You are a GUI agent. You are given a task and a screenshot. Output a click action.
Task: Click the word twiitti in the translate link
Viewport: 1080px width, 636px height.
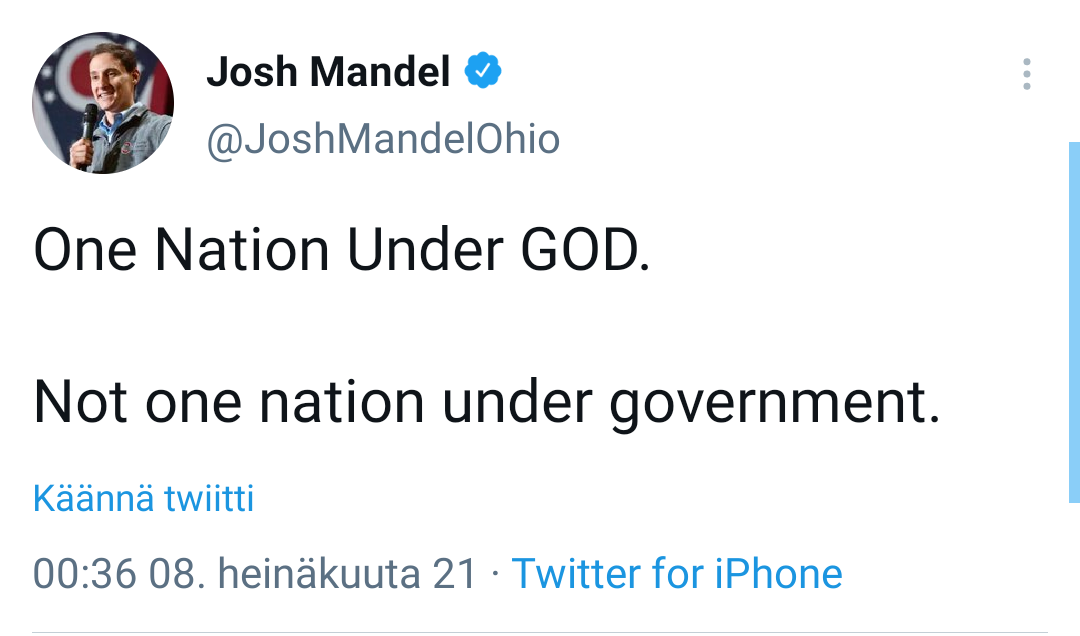pyautogui.click(x=209, y=498)
